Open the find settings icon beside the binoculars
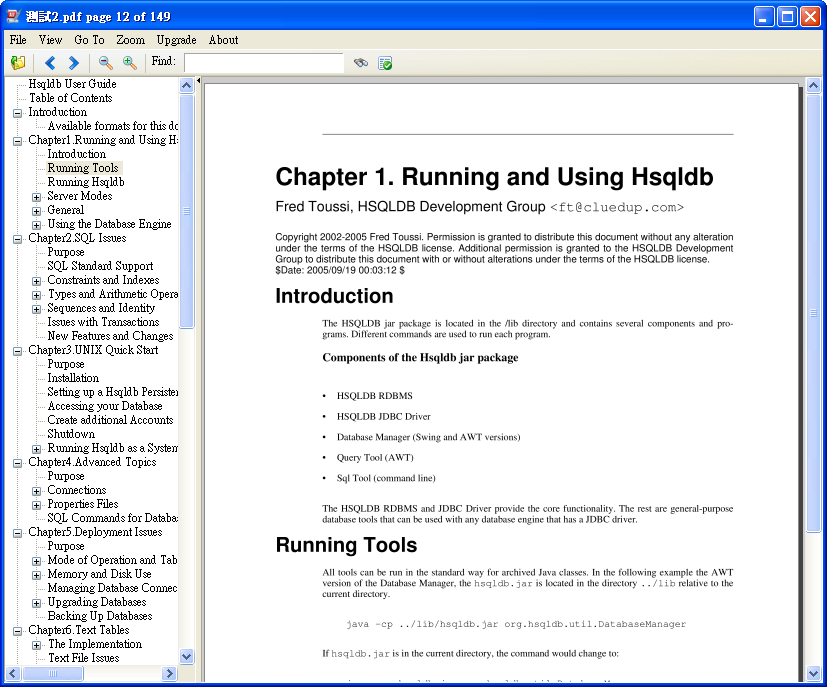This screenshot has width=827, height=687. (384, 62)
